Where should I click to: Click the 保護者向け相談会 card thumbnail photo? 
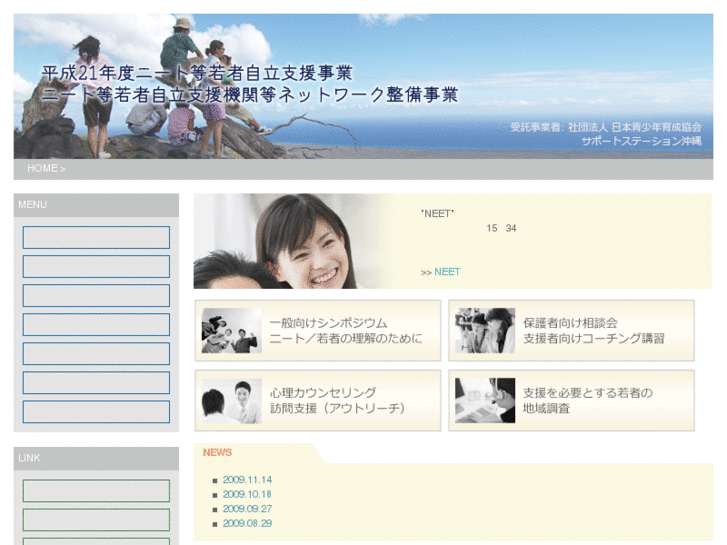(485, 331)
